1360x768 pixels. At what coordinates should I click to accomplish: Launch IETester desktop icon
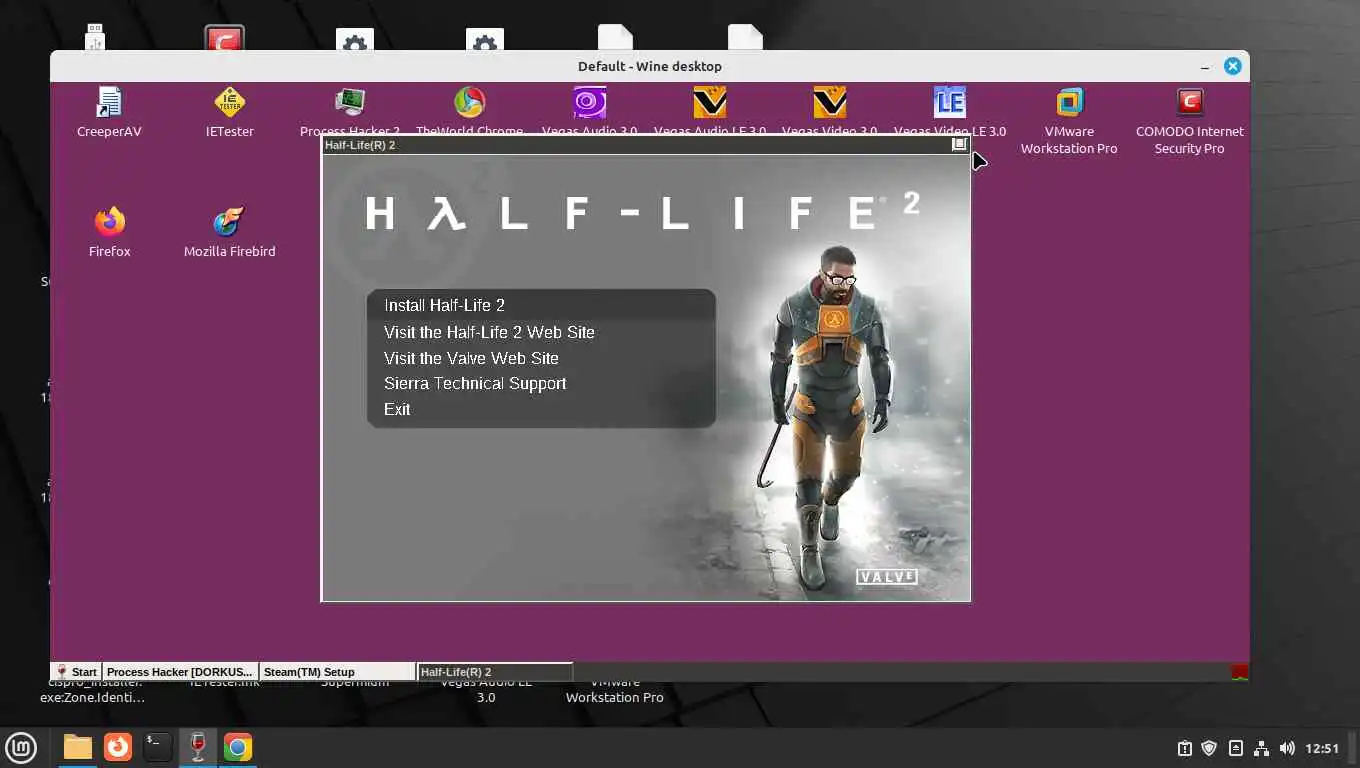point(229,112)
